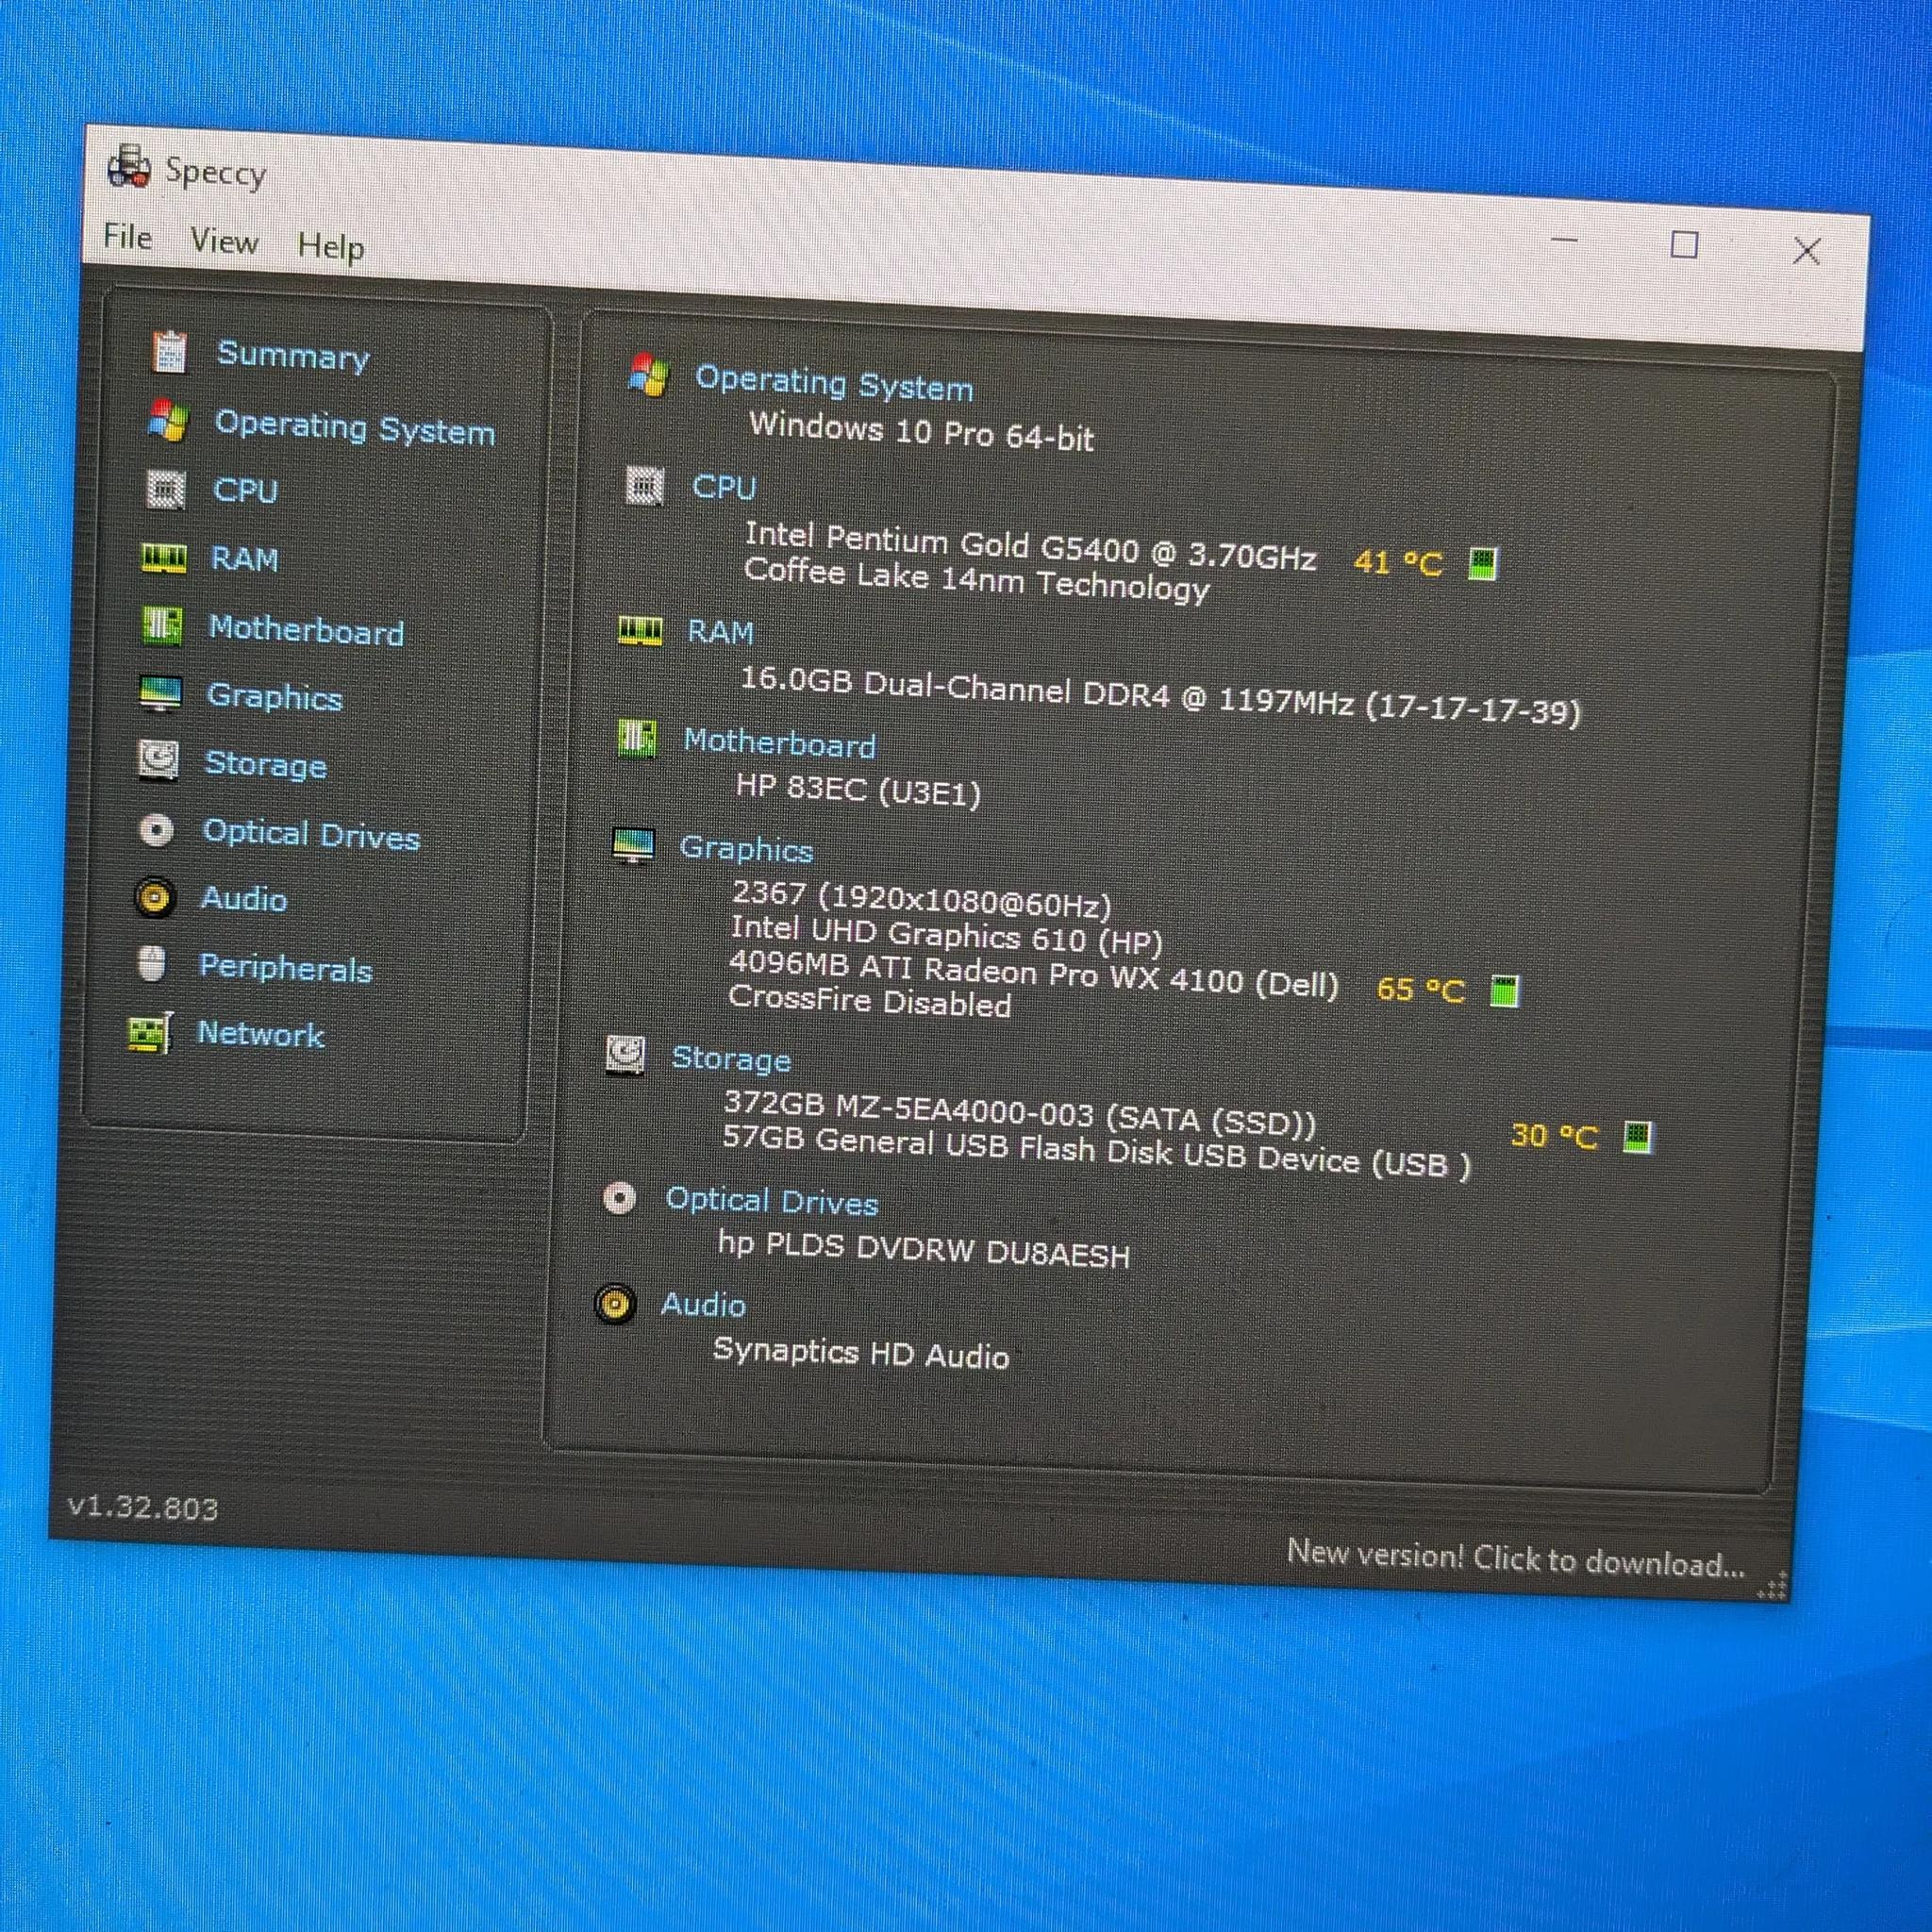Click the CPU heading link in summary

(x=724, y=487)
